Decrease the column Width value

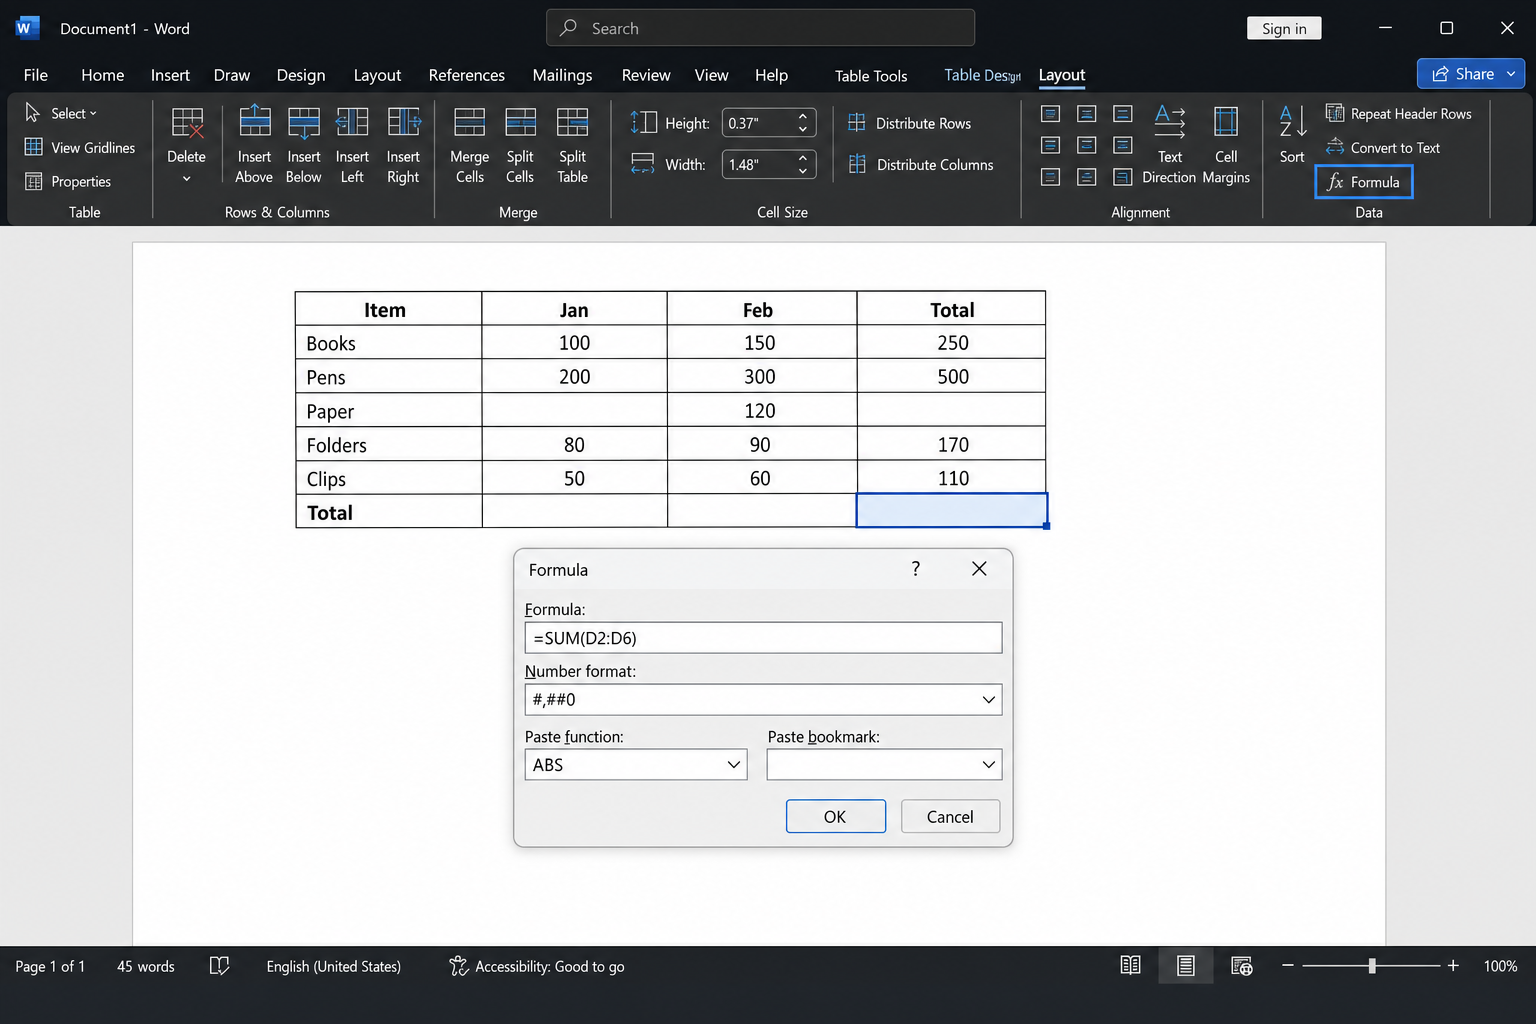803,171
